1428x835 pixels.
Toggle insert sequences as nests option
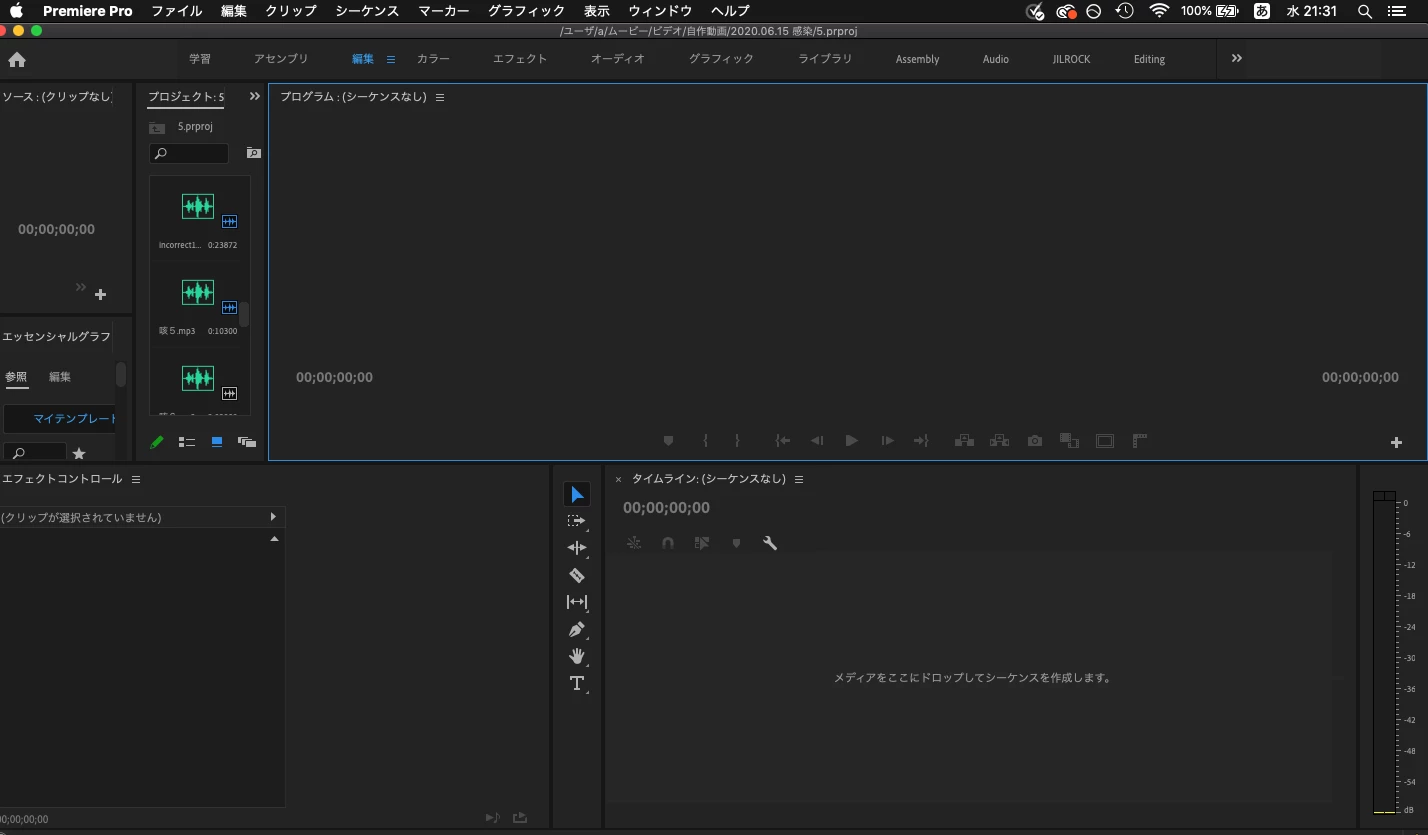coord(634,543)
